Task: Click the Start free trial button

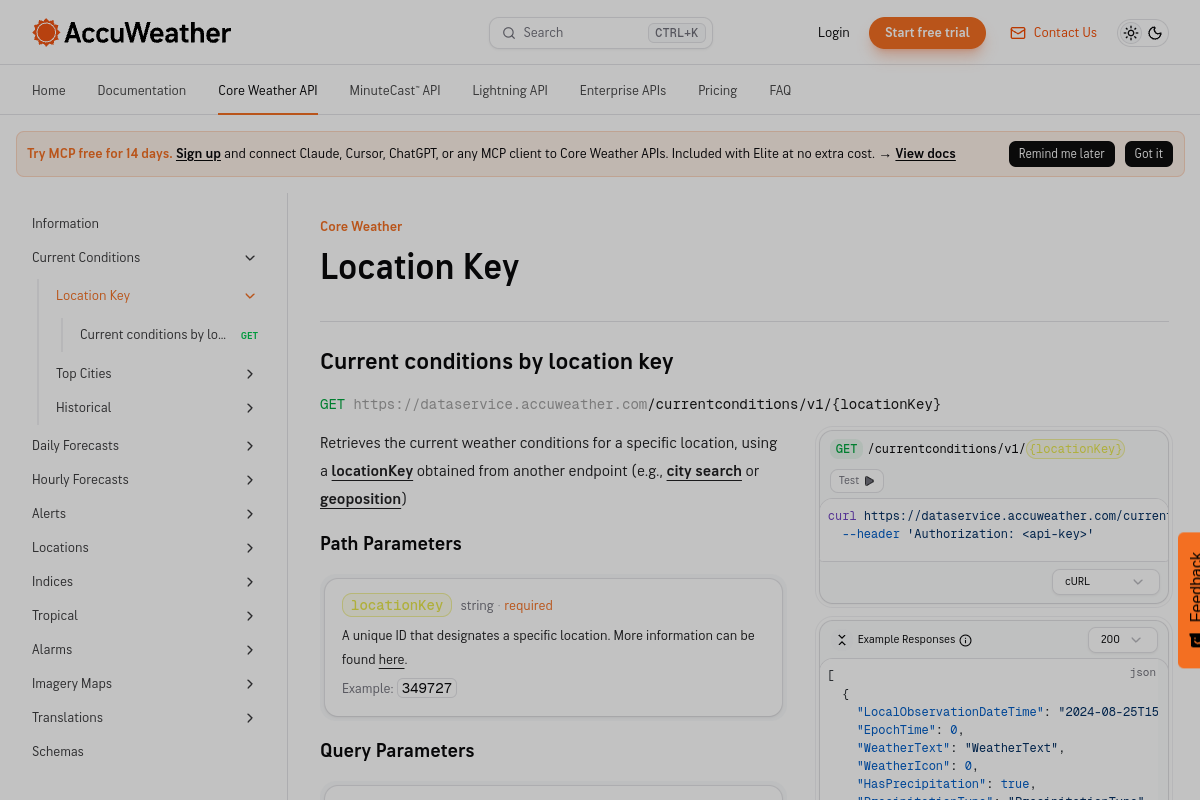Action: [x=927, y=33]
